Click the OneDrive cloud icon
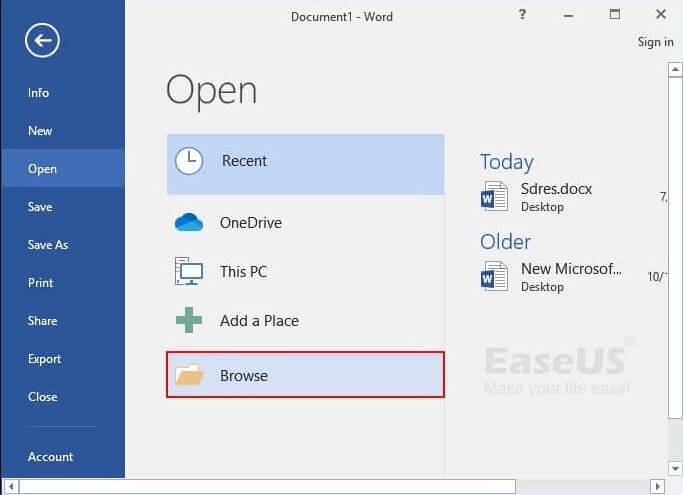Screen dimensions: 683x495 (x=189, y=223)
